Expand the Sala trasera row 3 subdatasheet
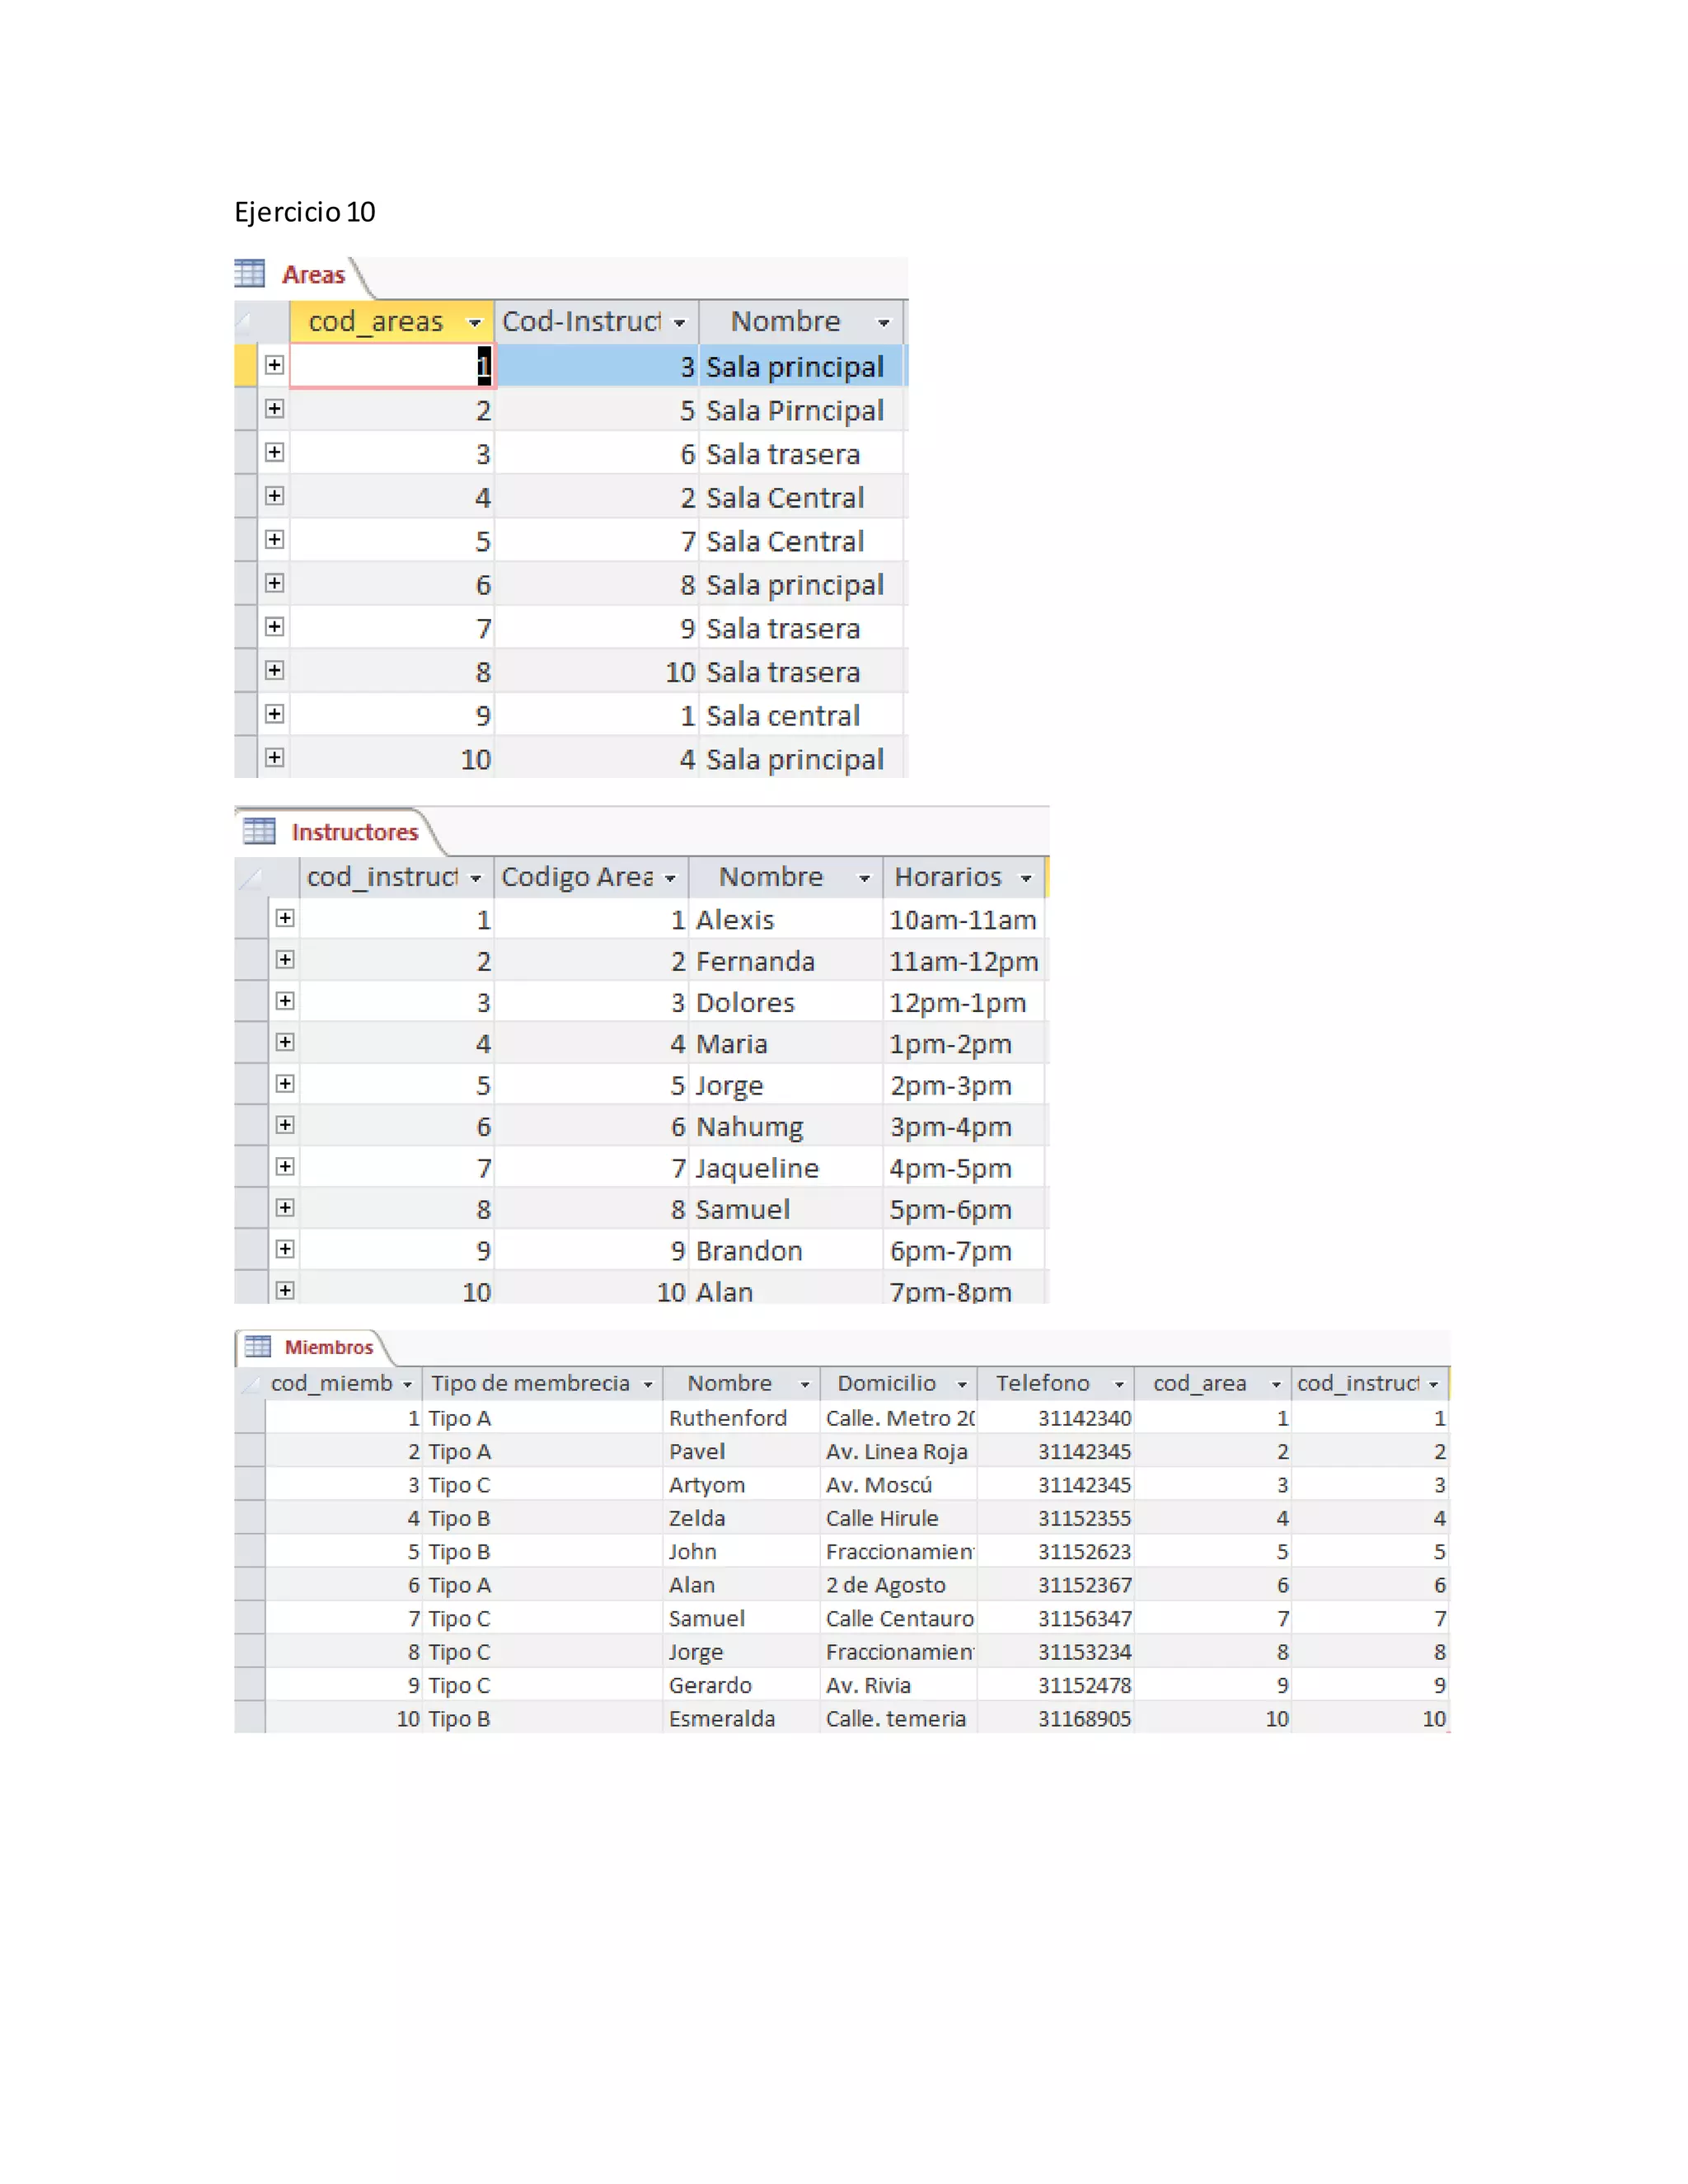This screenshot has width=1688, height=2184. (x=274, y=453)
